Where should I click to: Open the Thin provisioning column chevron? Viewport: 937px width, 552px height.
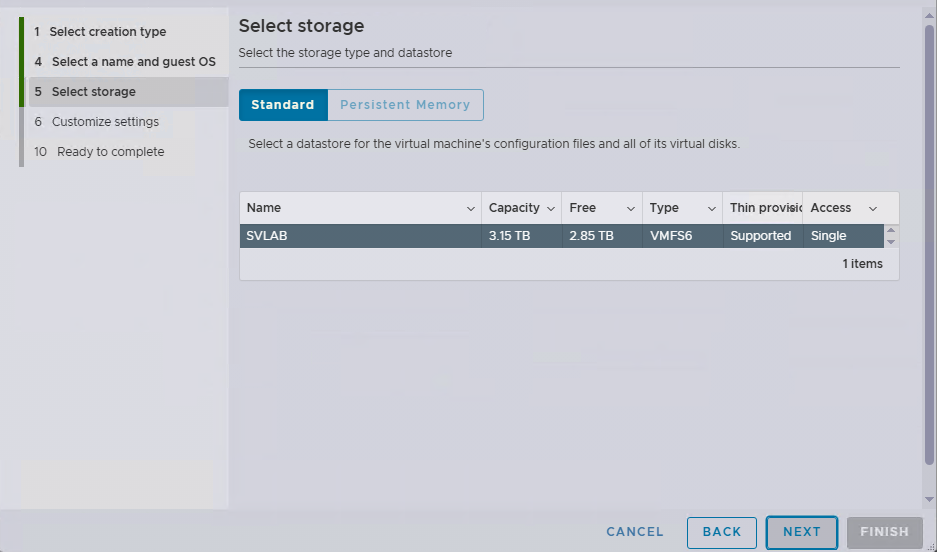point(794,208)
